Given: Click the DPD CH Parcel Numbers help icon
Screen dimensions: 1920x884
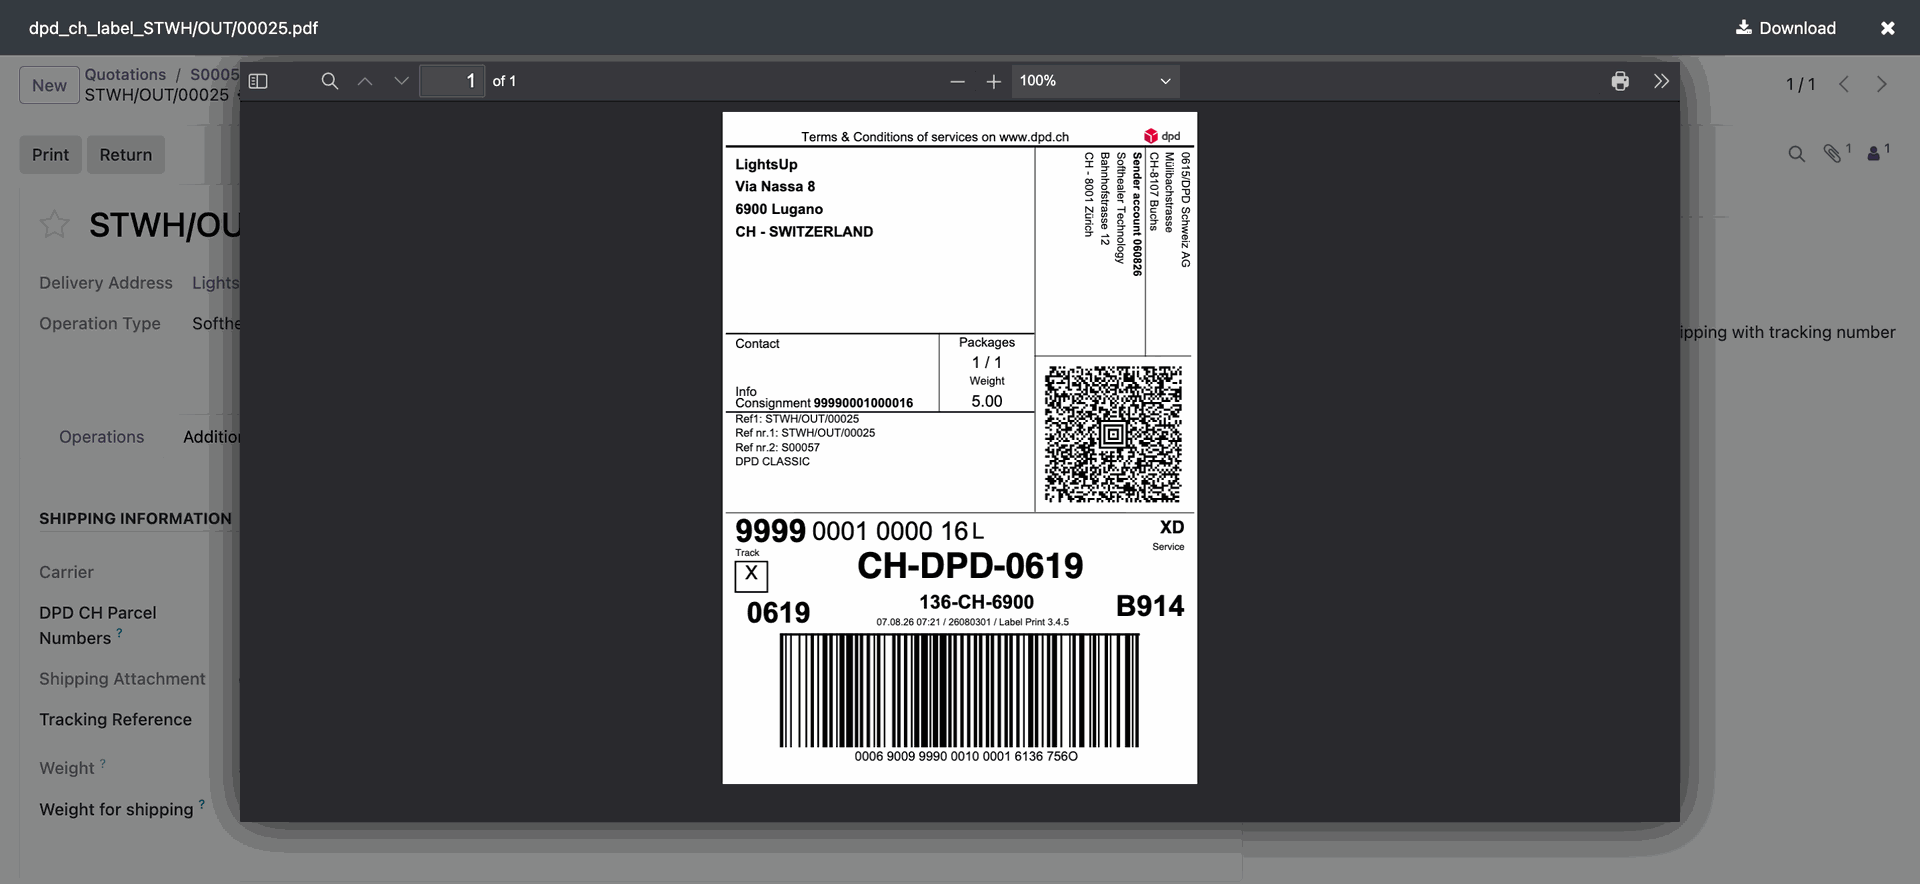Looking at the screenshot, I should coord(119,632).
